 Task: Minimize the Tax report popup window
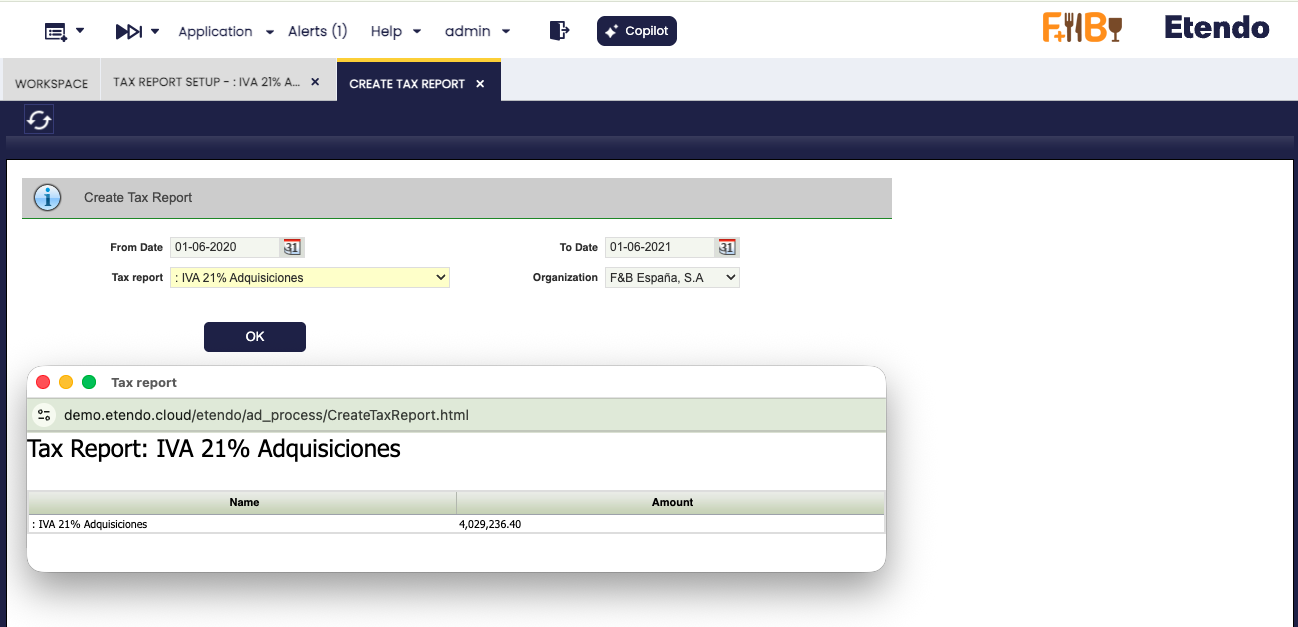click(66, 382)
